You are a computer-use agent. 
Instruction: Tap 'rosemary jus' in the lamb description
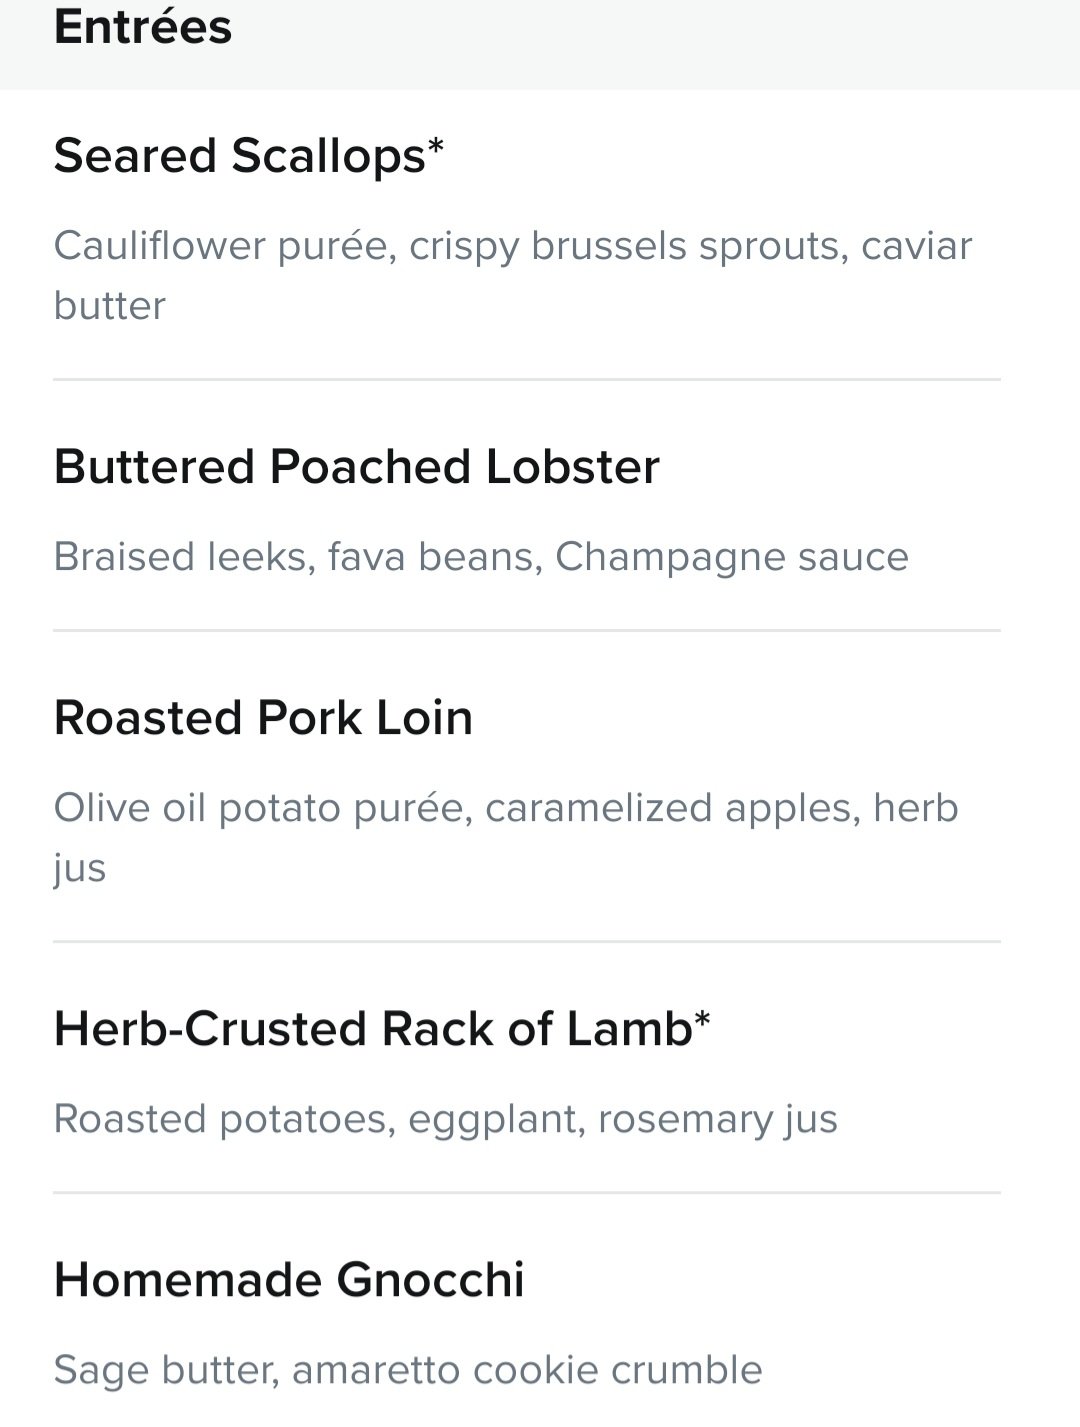pos(718,1119)
